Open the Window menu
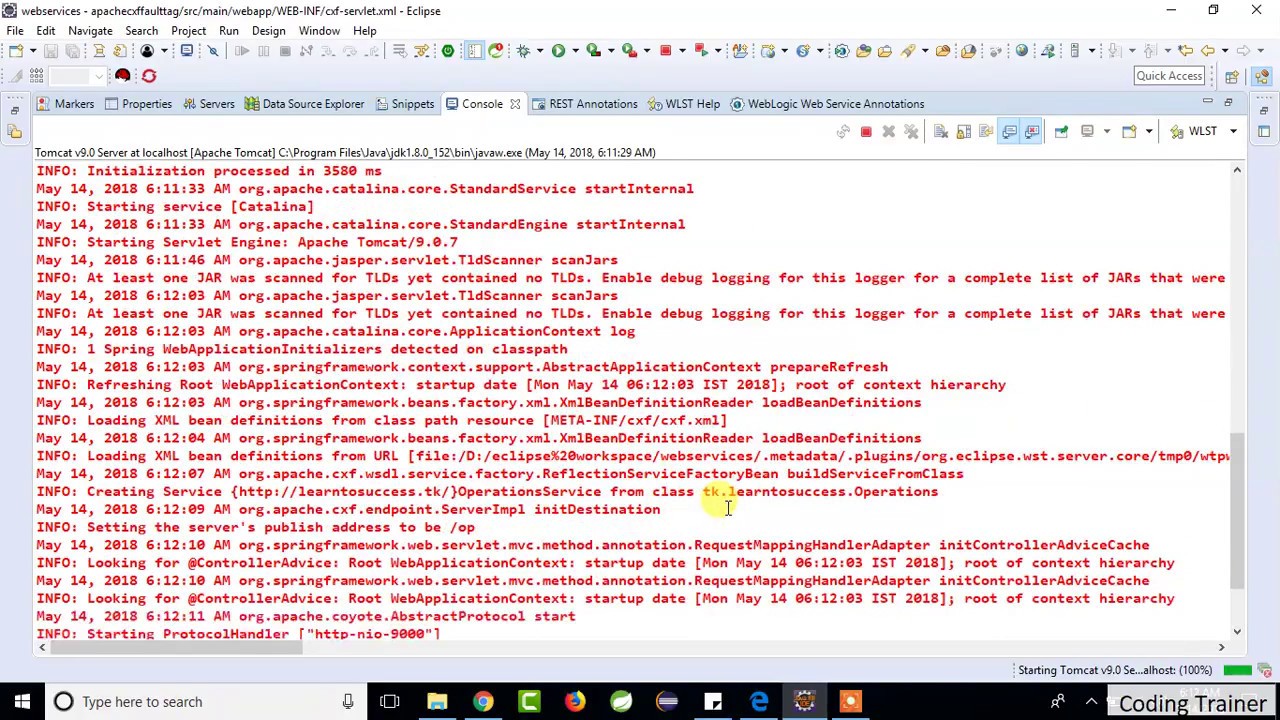This screenshot has width=1280, height=720. tap(319, 30)
